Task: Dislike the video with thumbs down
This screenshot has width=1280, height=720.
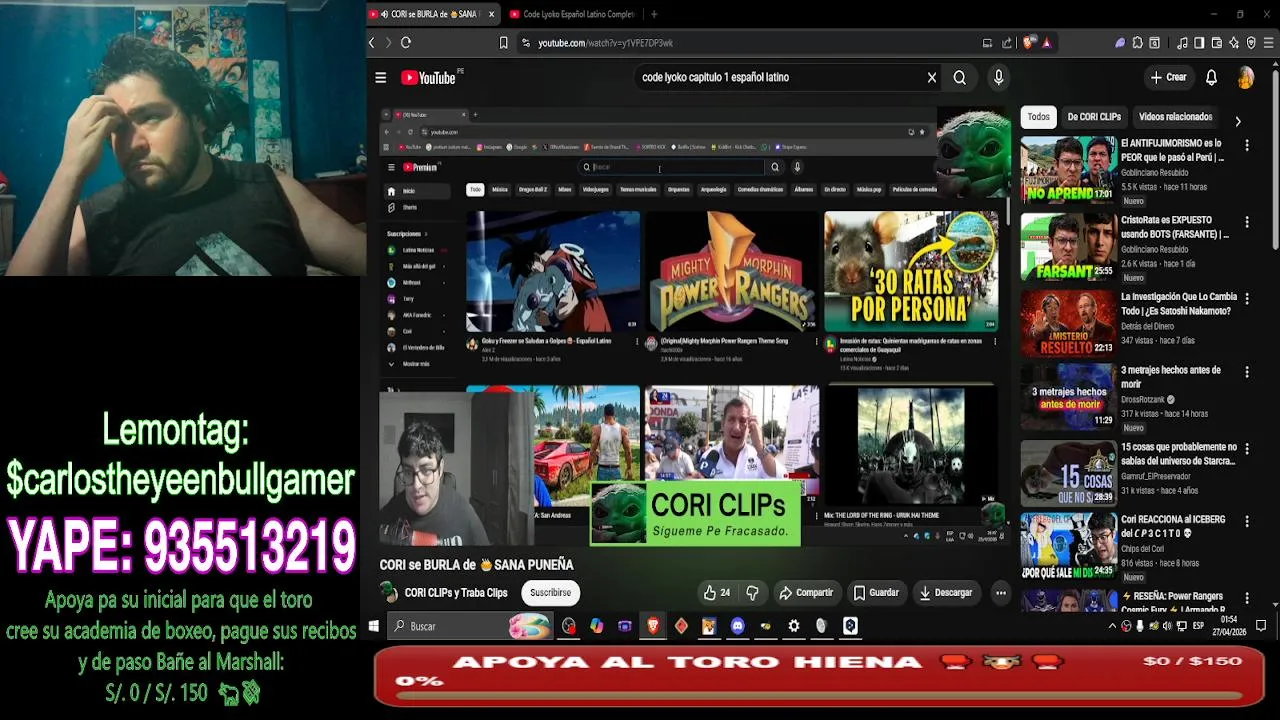Action: tap(752, 592)
